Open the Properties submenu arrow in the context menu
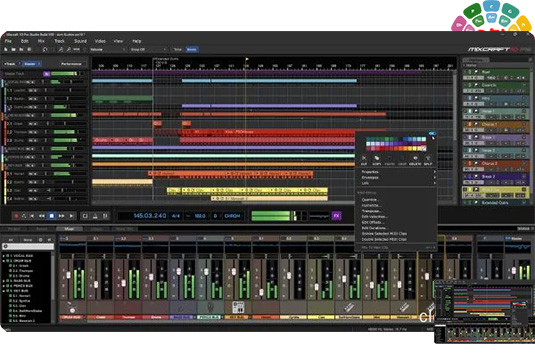Image resolution: width=535 pixels, height=363 pixels. click(434, 172)
